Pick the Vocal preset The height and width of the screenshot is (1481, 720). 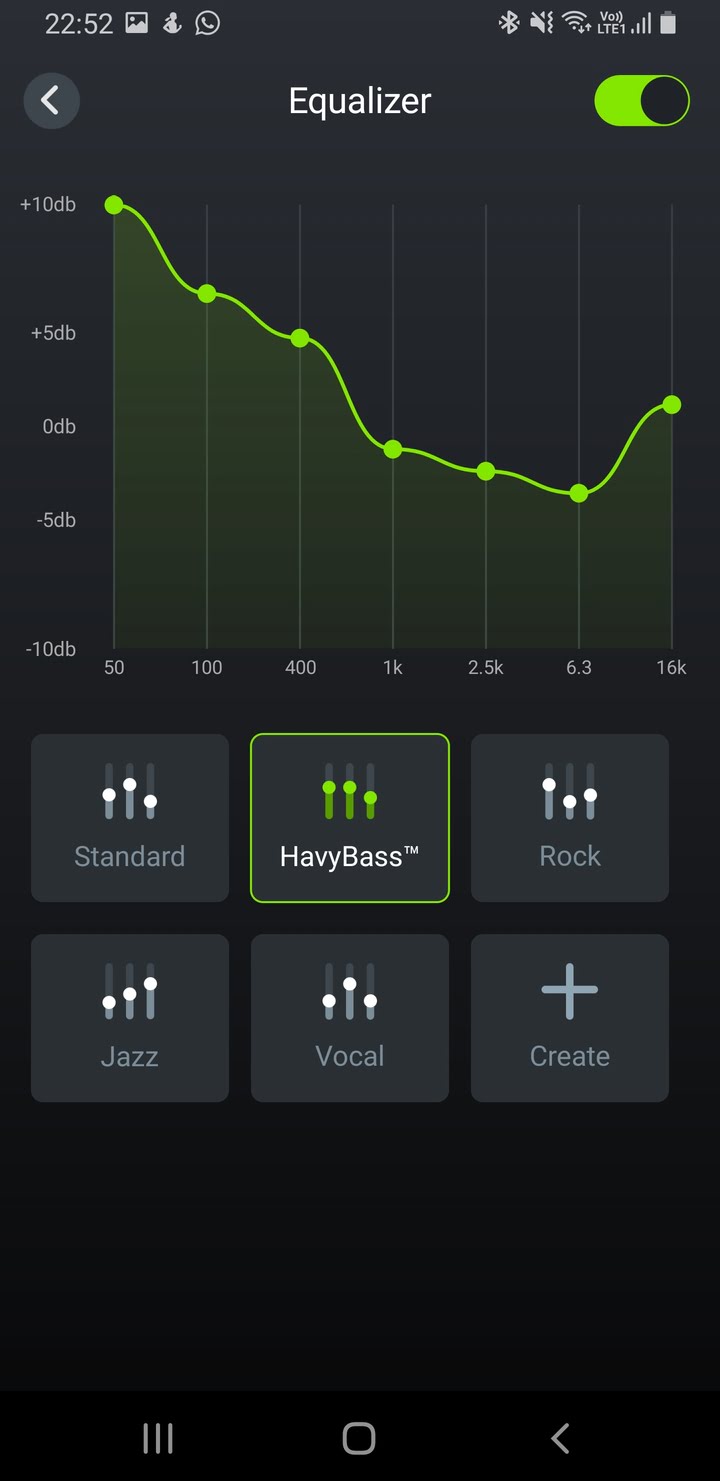pyautogui.click(x=350, y=1018)
